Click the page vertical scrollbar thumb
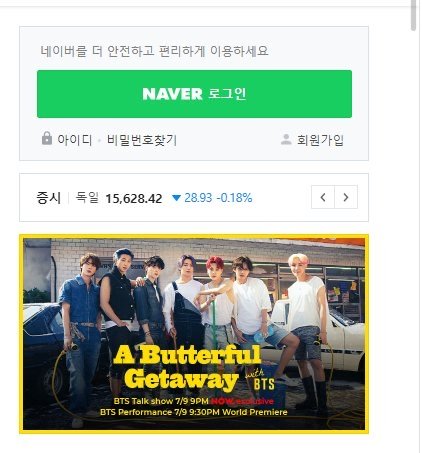The width and height of the screenshot is (422, 453). (414, 15)
